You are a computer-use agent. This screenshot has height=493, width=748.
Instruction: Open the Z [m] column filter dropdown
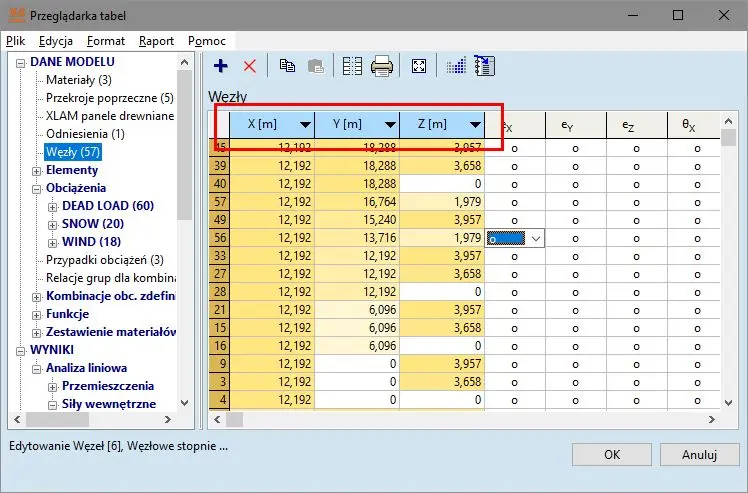click(474, 125)
